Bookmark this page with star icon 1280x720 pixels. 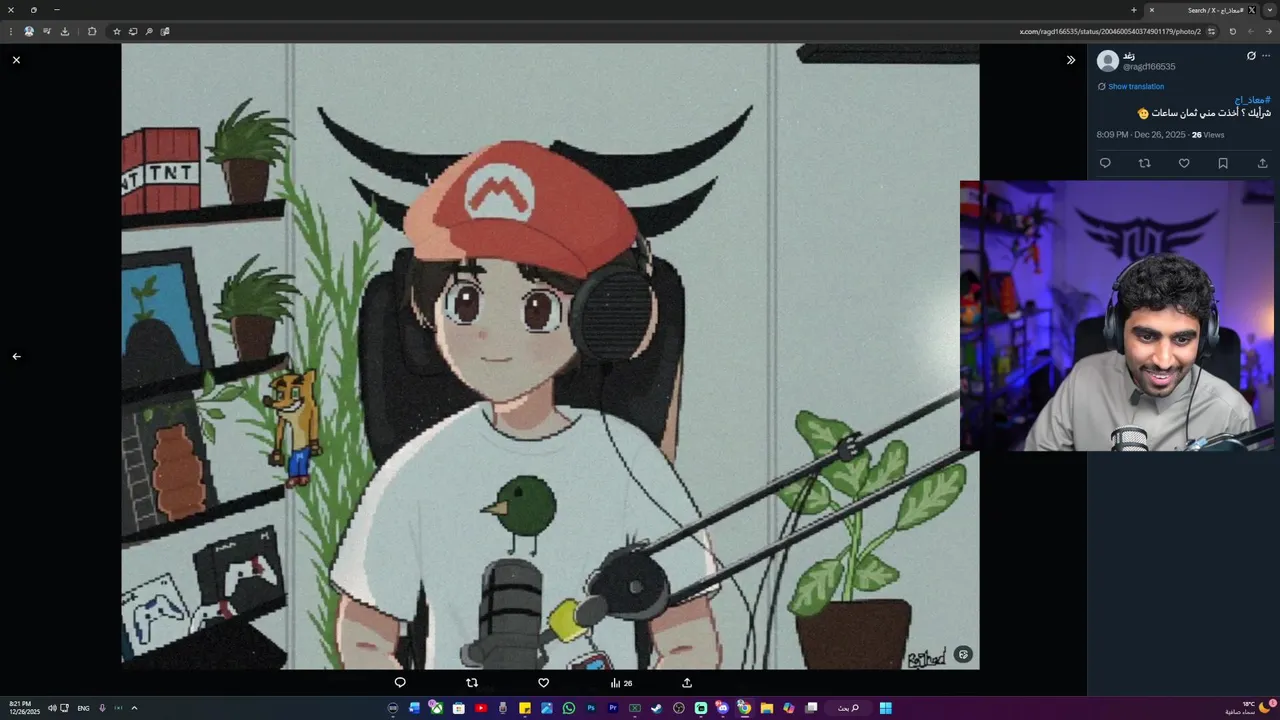point(117,32)
